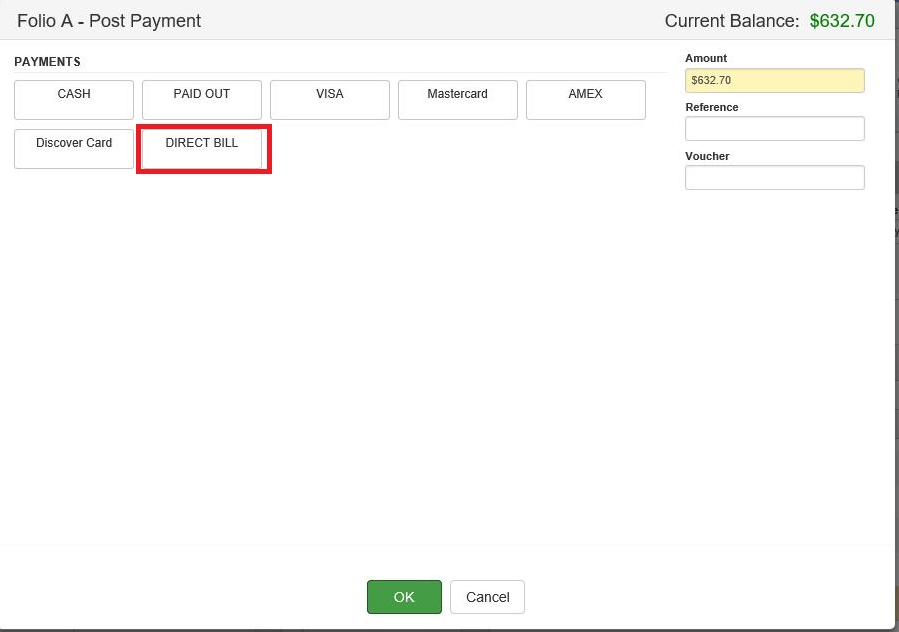Click into the Reference field
This screenshot has height=632, width=899.
774,128
